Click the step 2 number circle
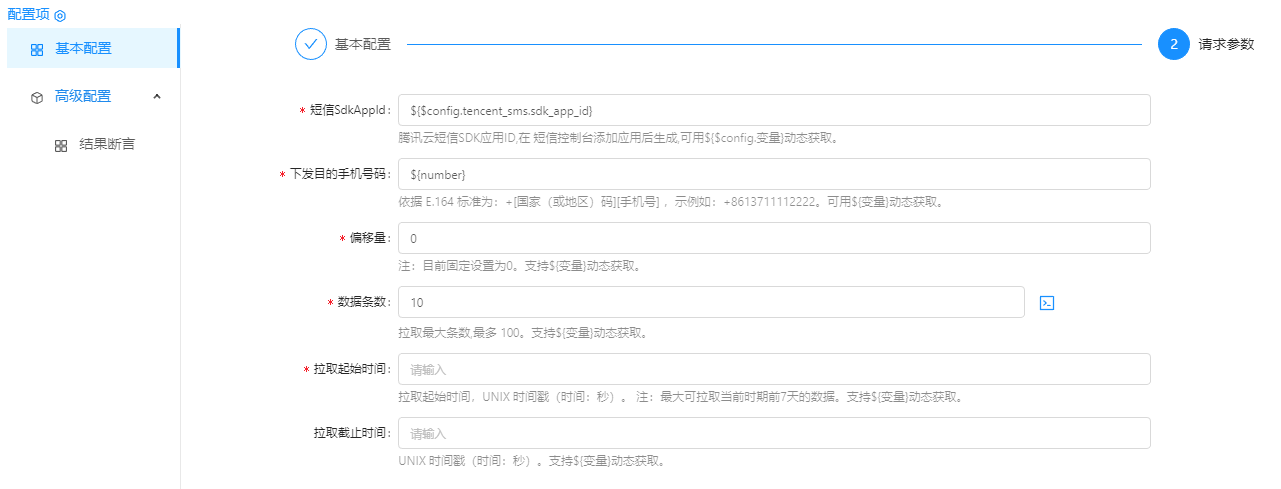The image size is (1281, 489). click(1173, 44)
